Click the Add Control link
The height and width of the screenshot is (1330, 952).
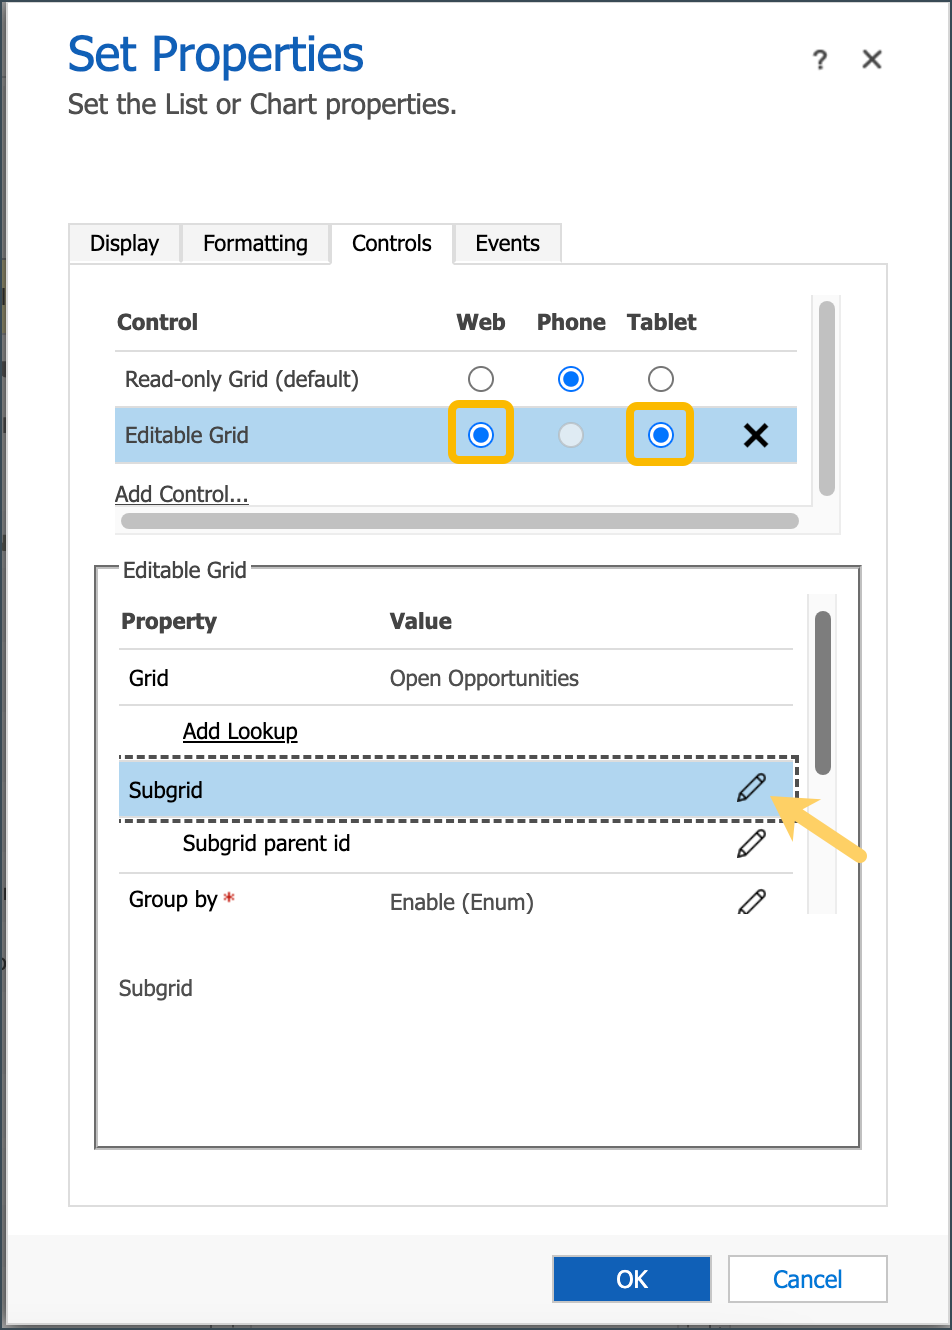pos(182,494)
